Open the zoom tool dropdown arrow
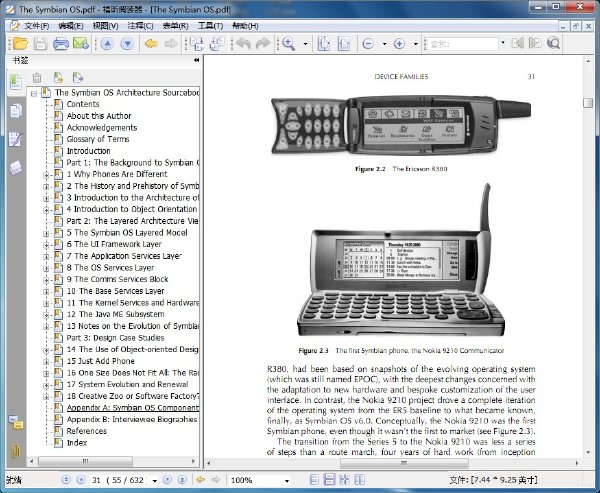The height and width of the screenshot is (493, 600). pyautogui.click(x=305, y=44)
